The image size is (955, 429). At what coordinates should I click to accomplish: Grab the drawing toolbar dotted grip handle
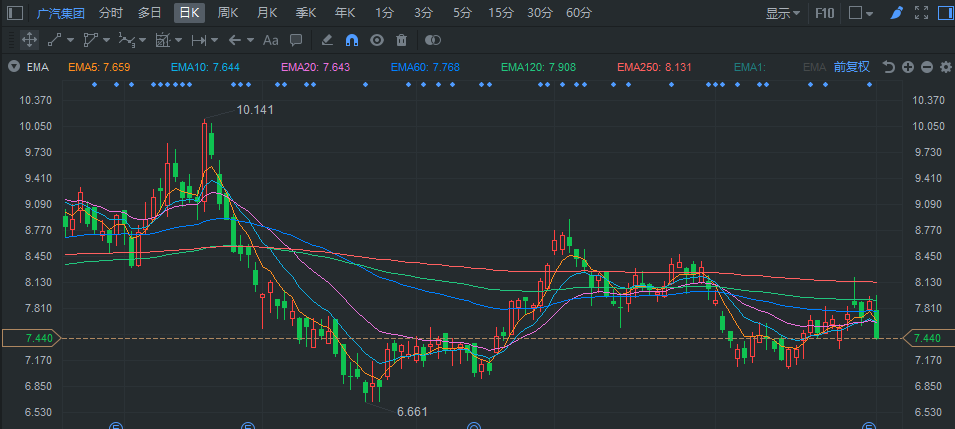(x=12, y=40)
